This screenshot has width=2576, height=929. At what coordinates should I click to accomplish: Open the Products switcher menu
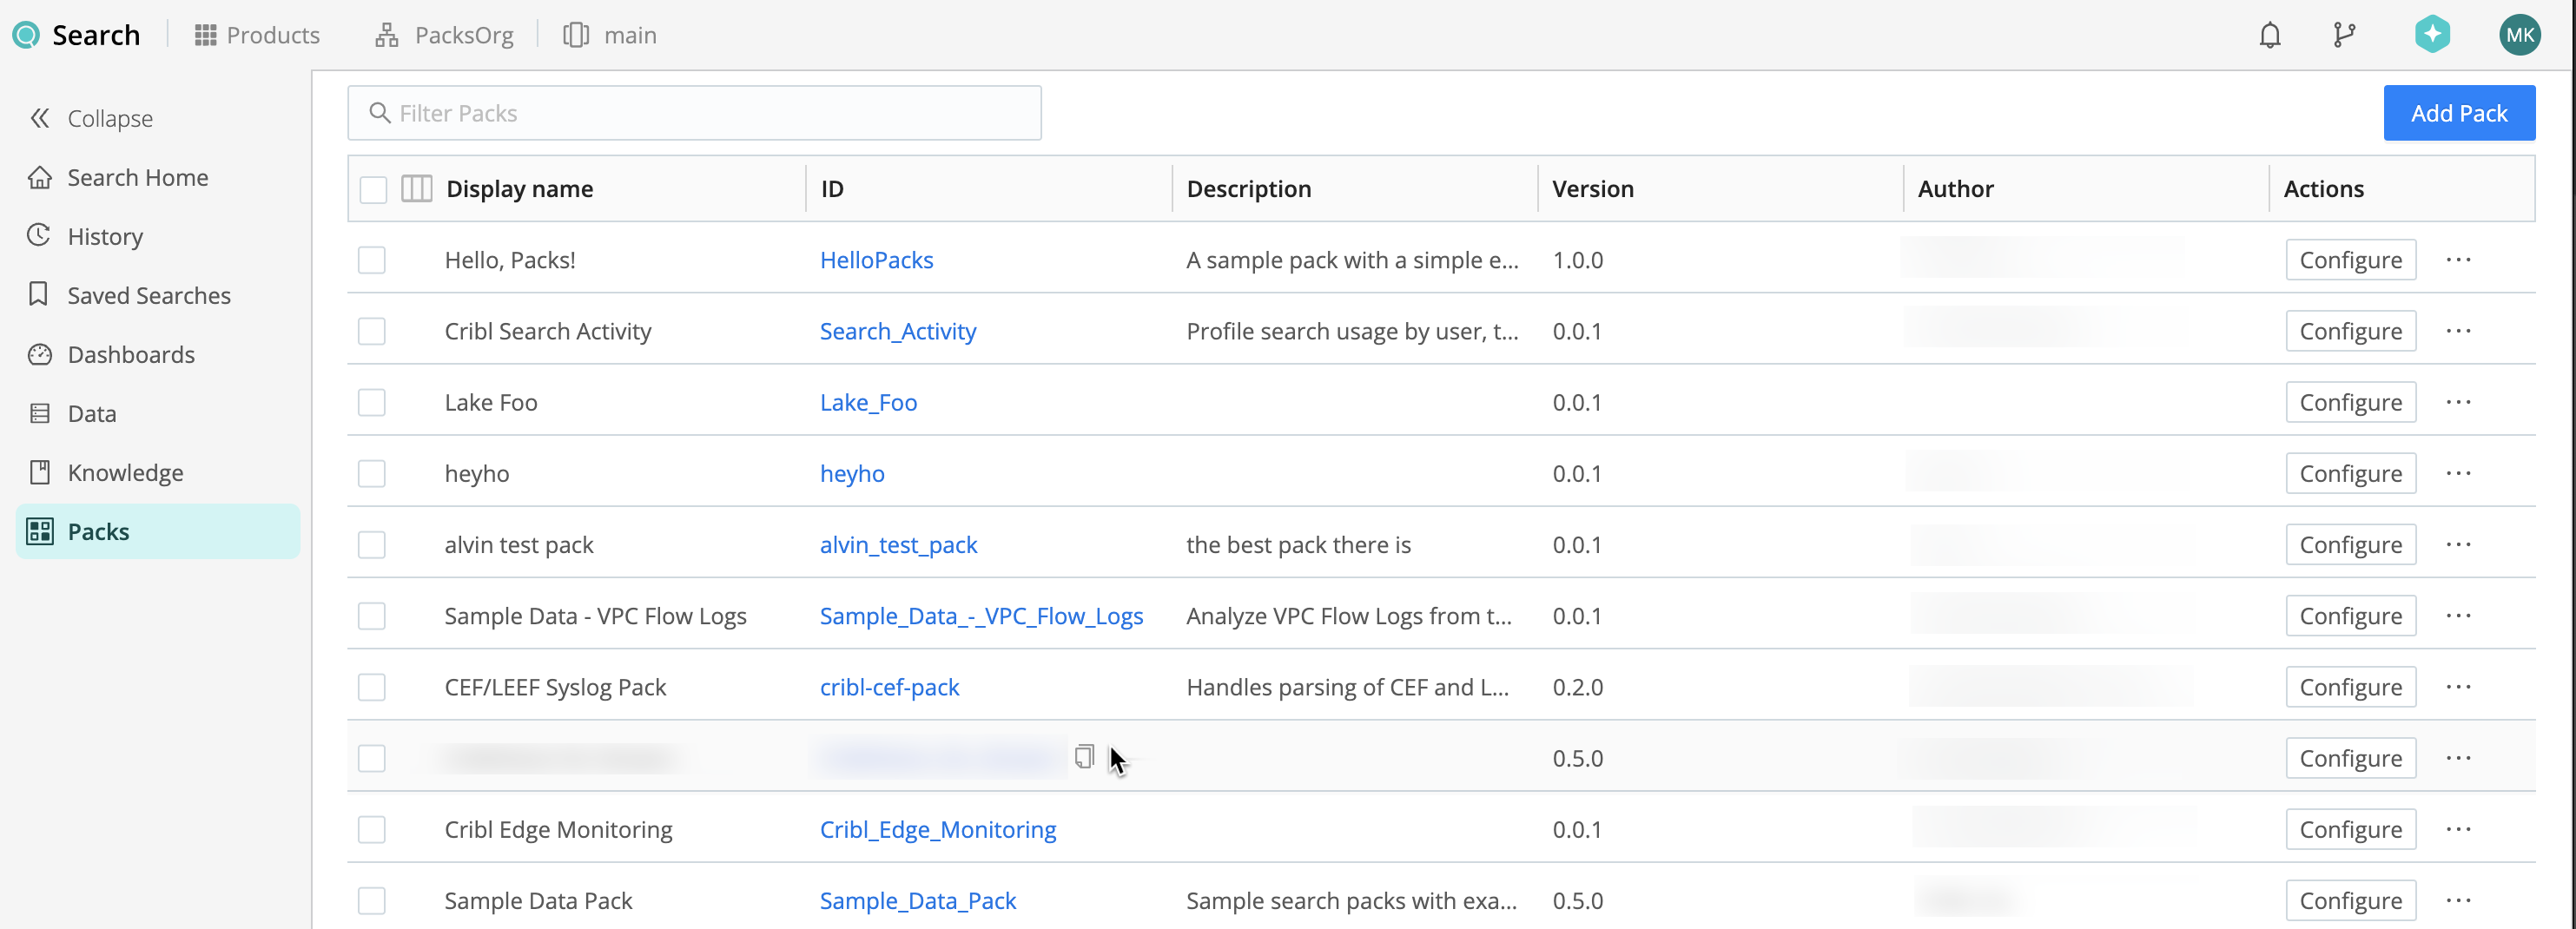(257, 35)
